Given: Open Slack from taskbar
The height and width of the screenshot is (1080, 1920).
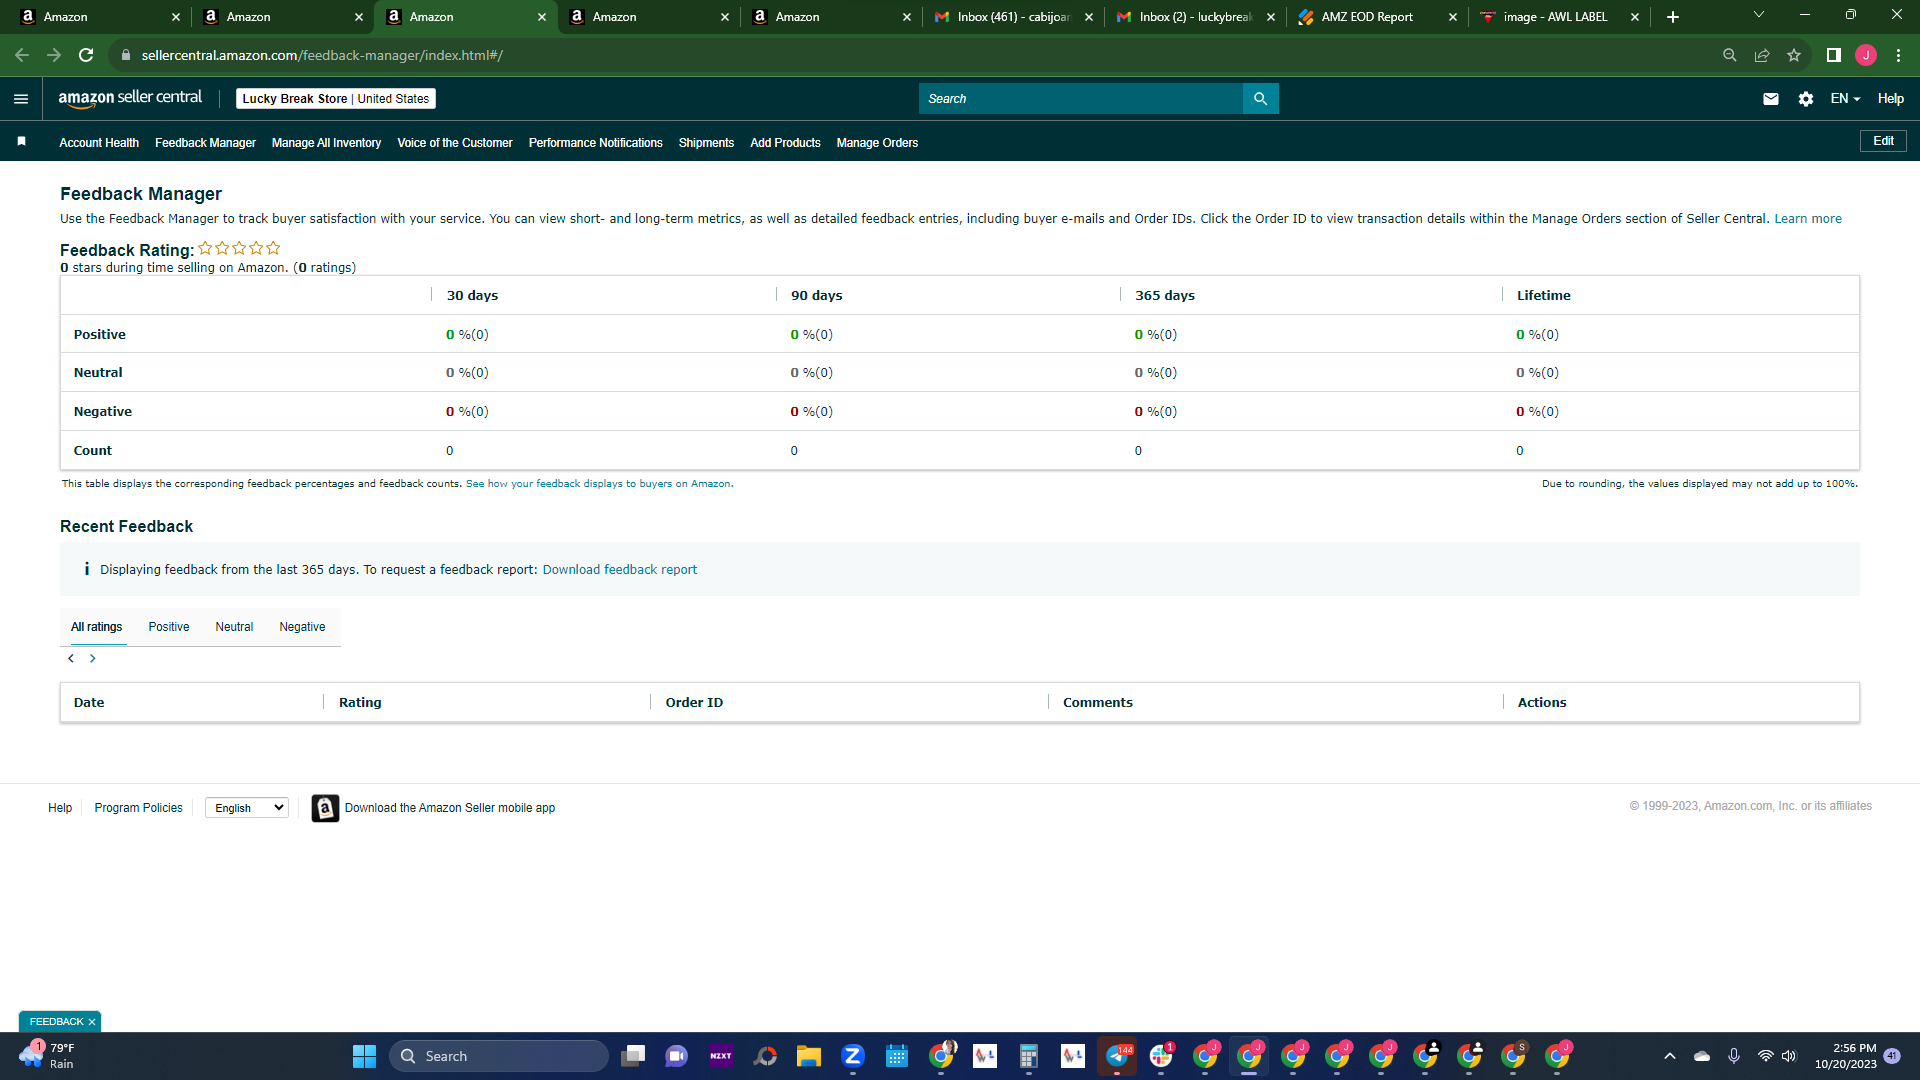Looking at the screenshot, I should point(1161,1056).
